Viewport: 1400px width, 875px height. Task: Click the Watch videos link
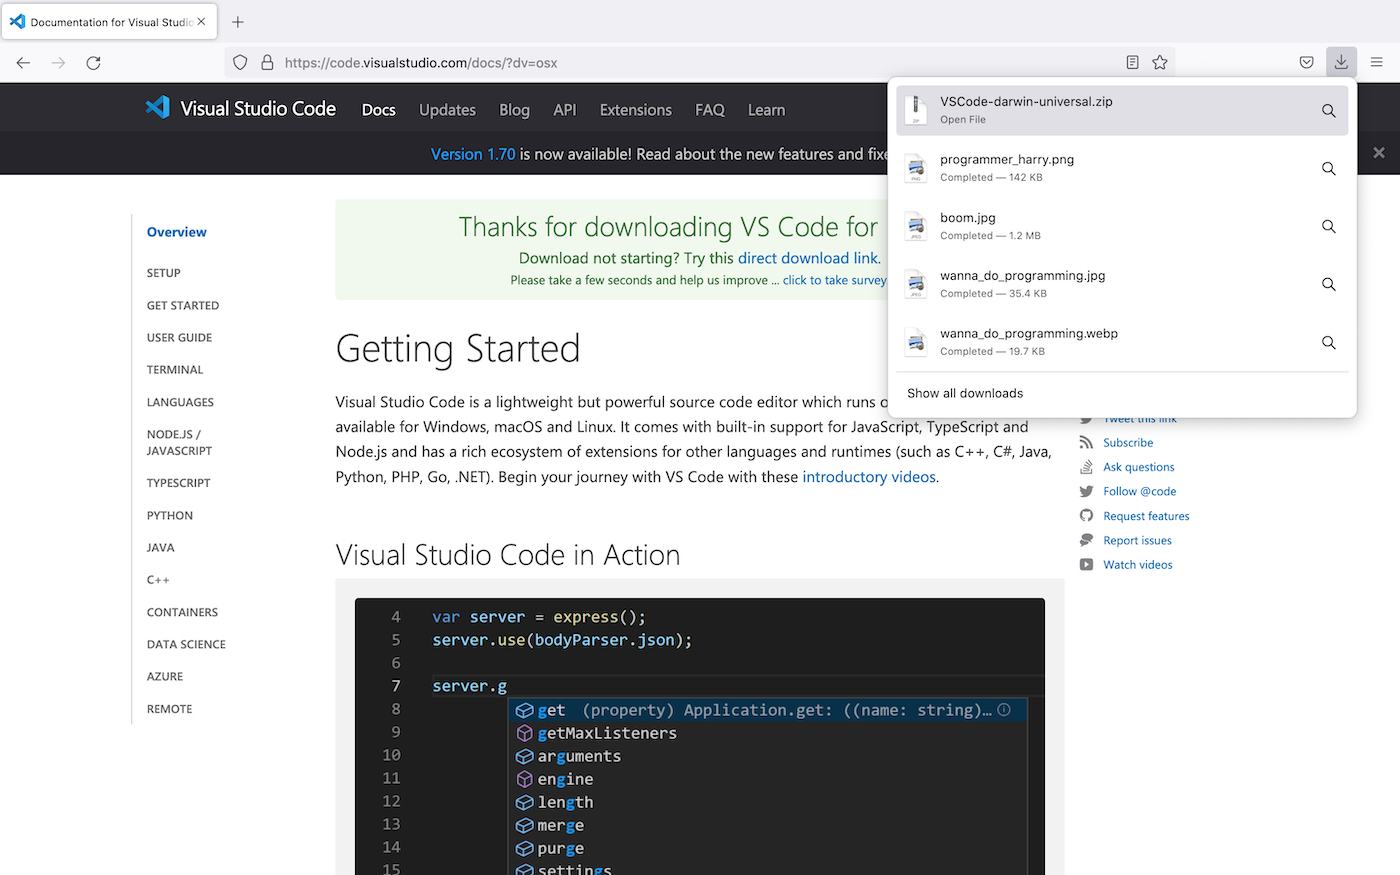click(1138, 565)
